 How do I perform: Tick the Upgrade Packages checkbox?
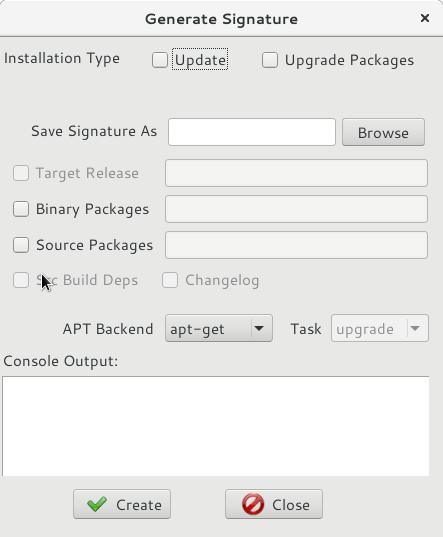tap(270, 60)
